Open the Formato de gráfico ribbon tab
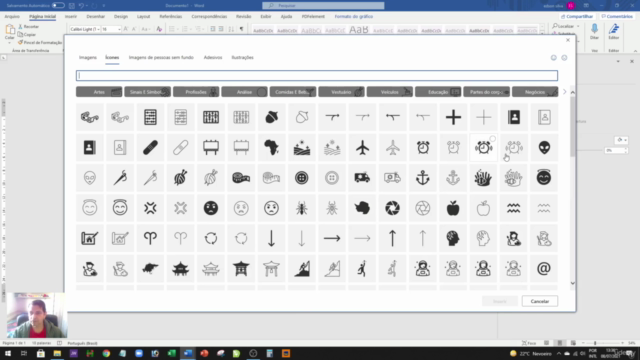 tap(353, 16)
